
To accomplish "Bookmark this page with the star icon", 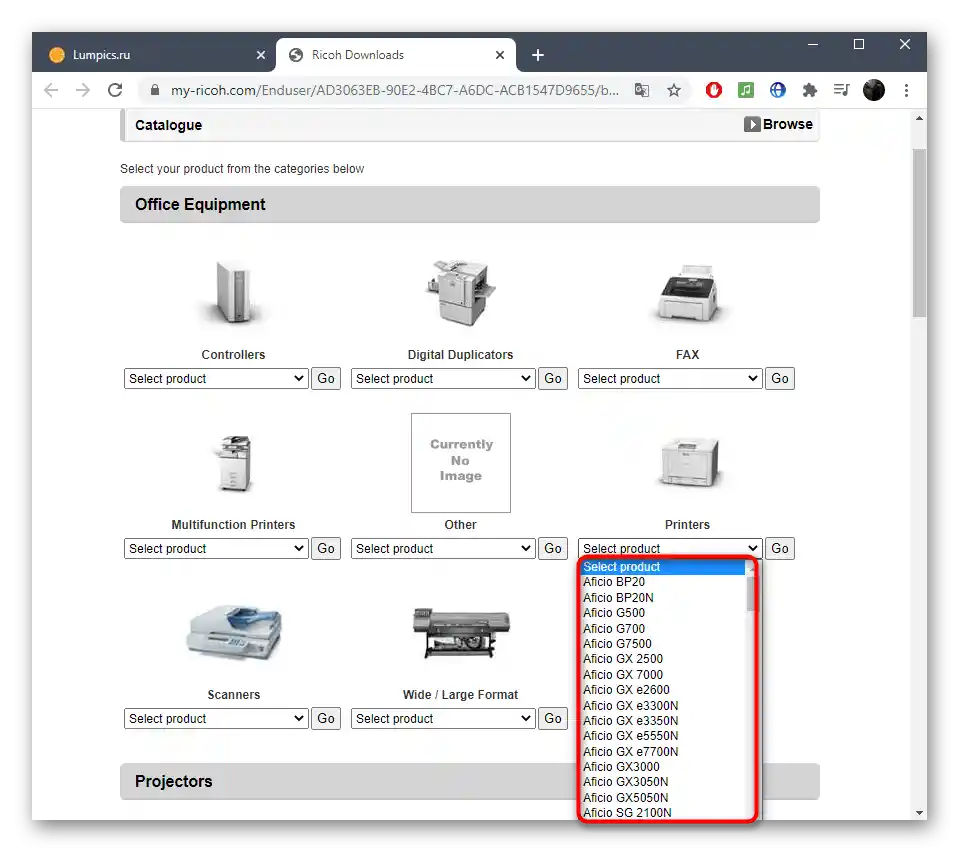I will point(674,91).
